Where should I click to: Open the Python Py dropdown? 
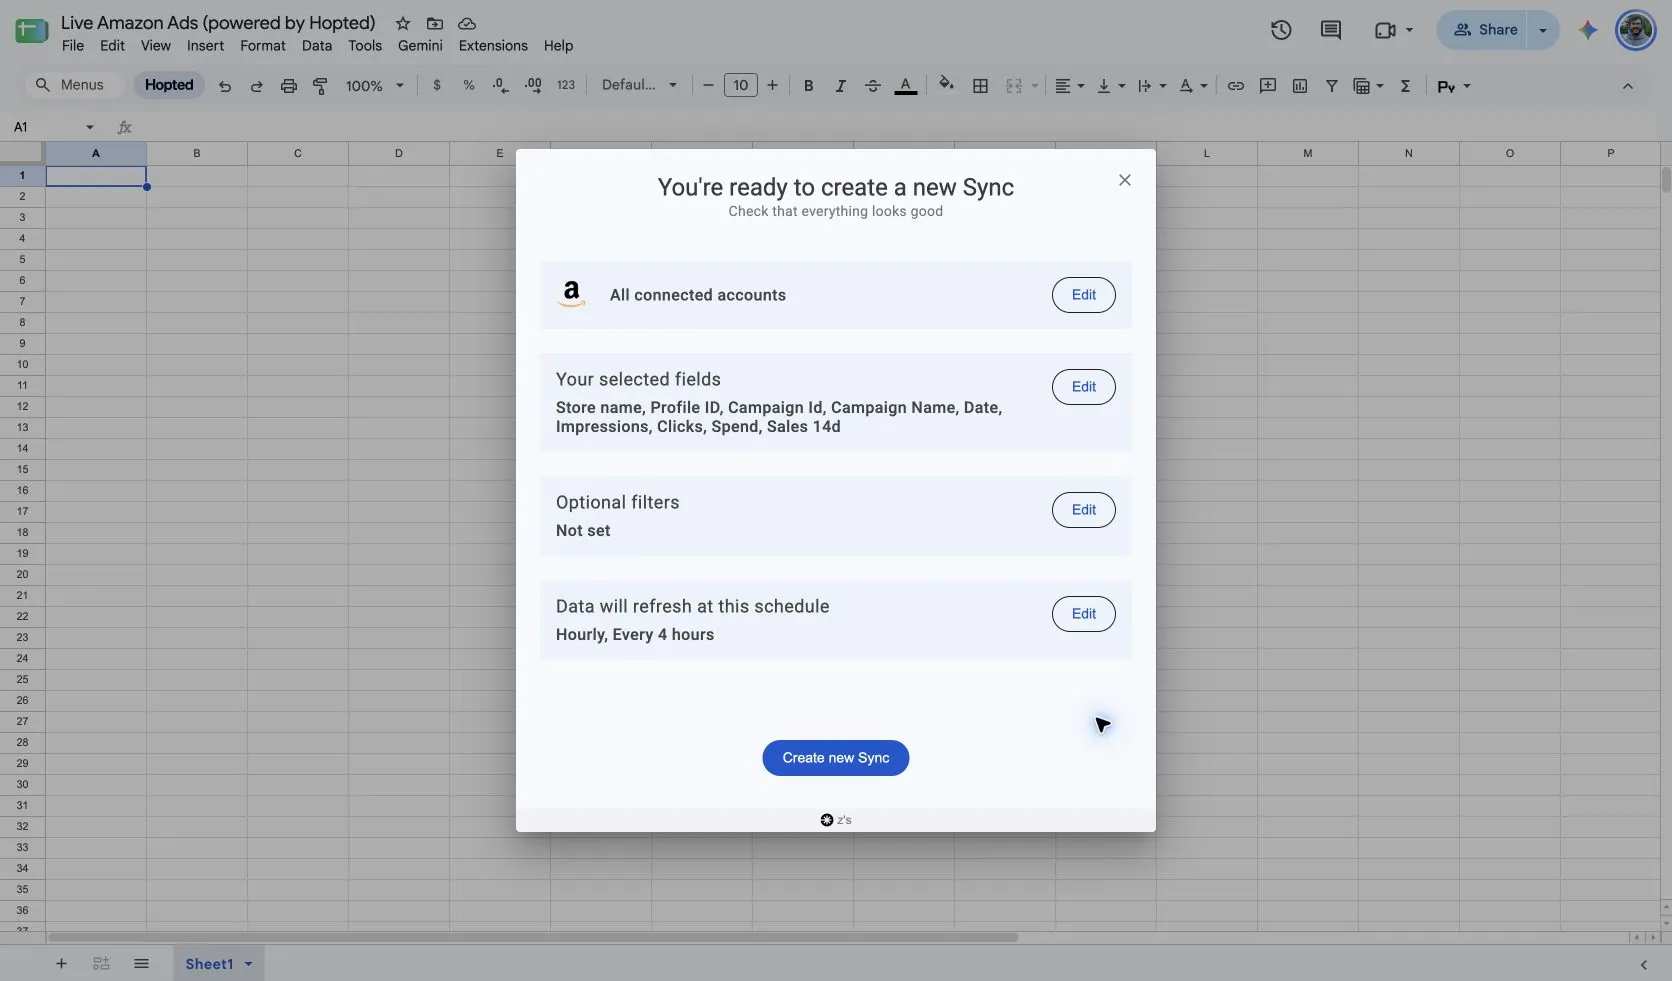tap(1454, 86)
